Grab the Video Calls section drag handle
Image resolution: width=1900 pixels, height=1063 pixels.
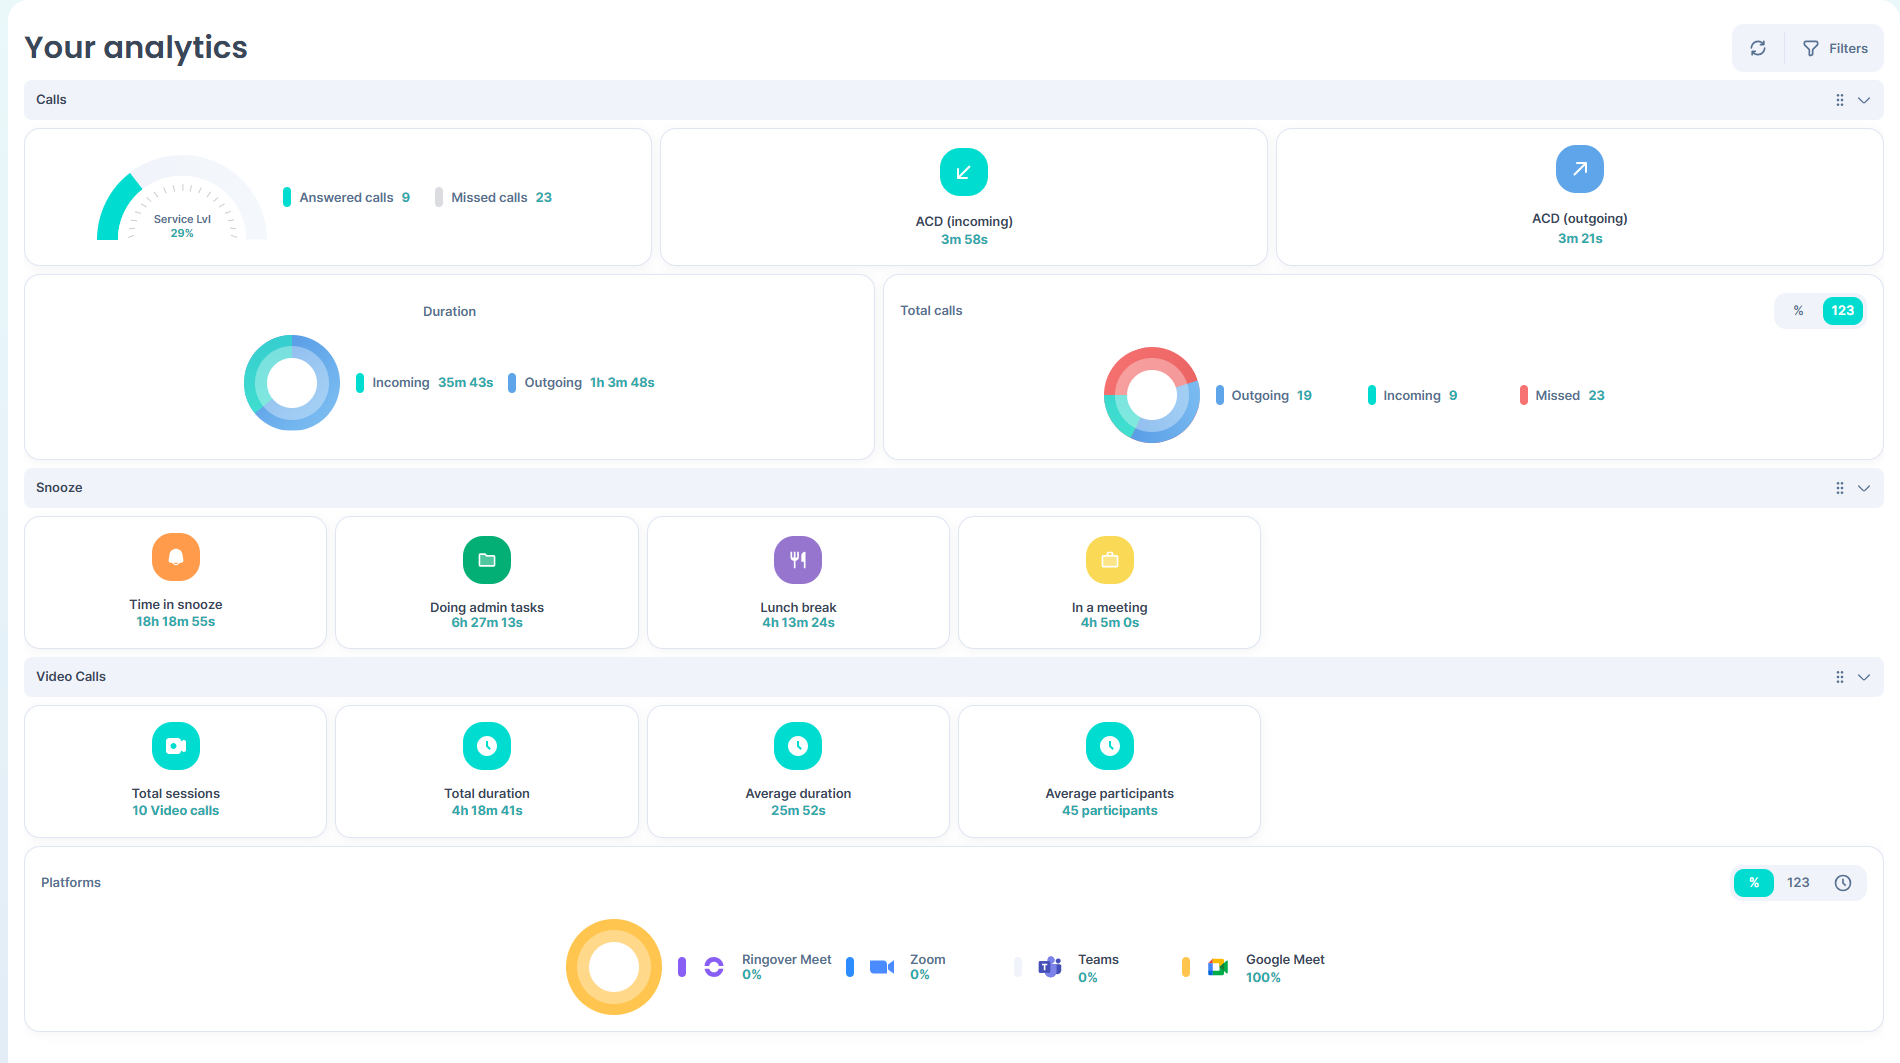[1840, 677]
